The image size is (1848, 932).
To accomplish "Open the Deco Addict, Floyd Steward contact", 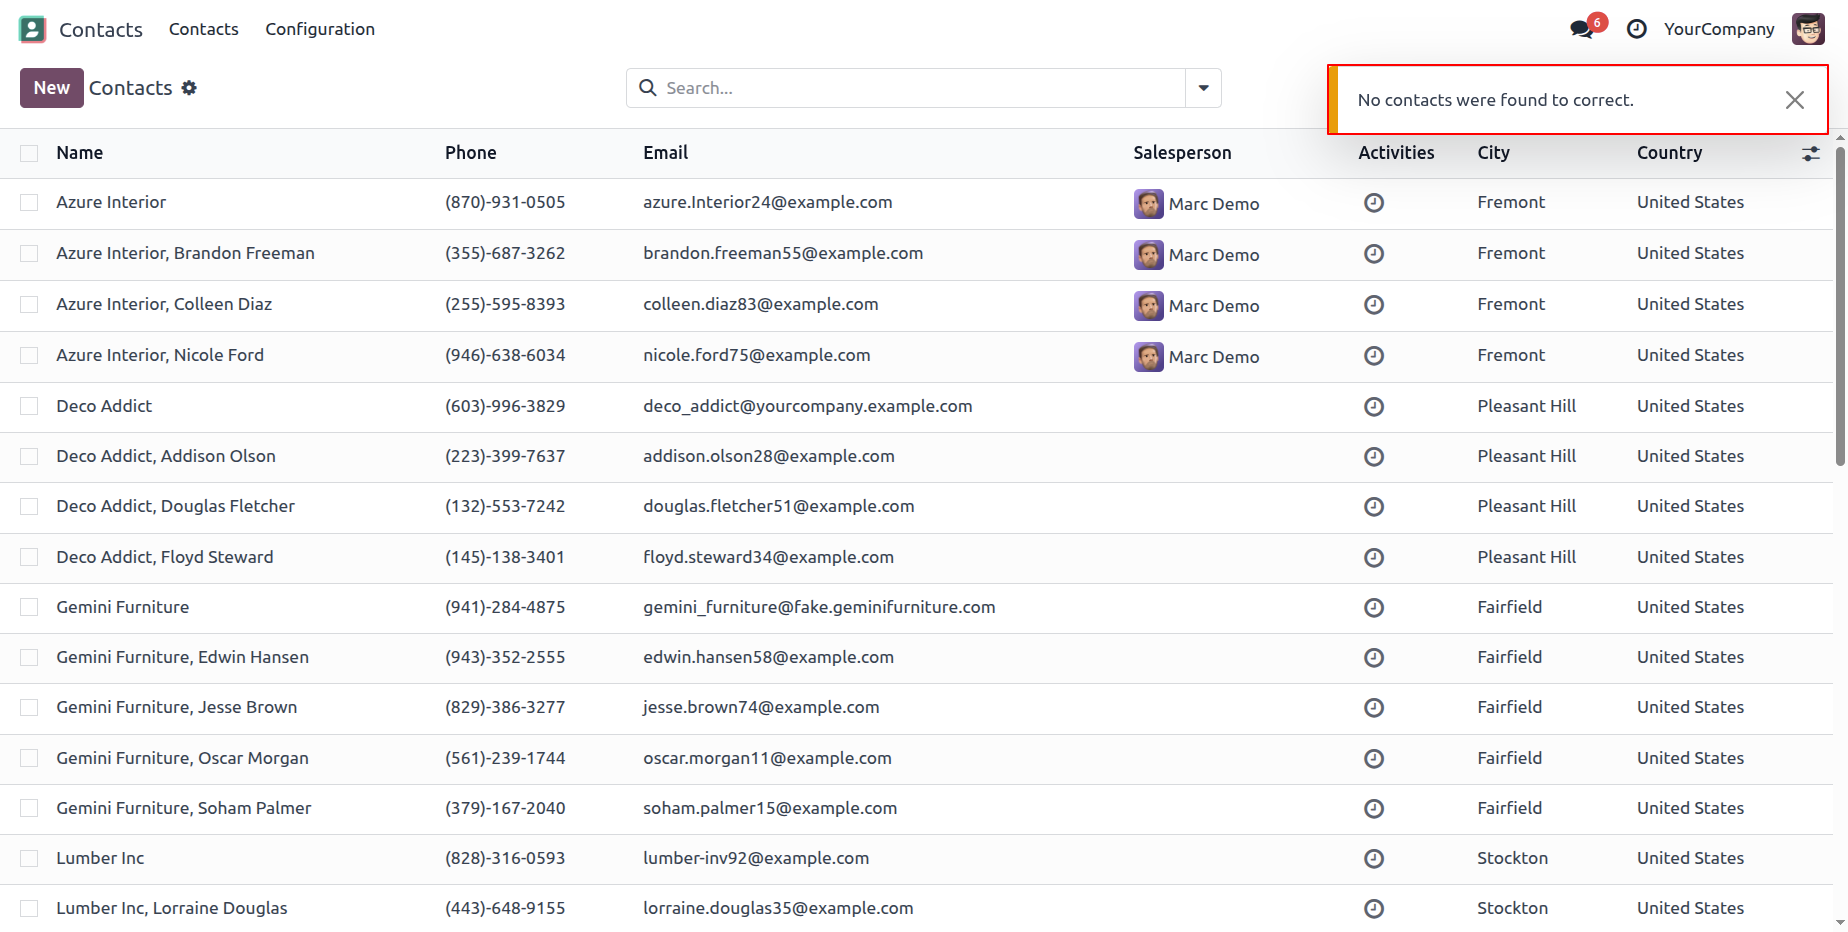I will (x=165, y=557).
